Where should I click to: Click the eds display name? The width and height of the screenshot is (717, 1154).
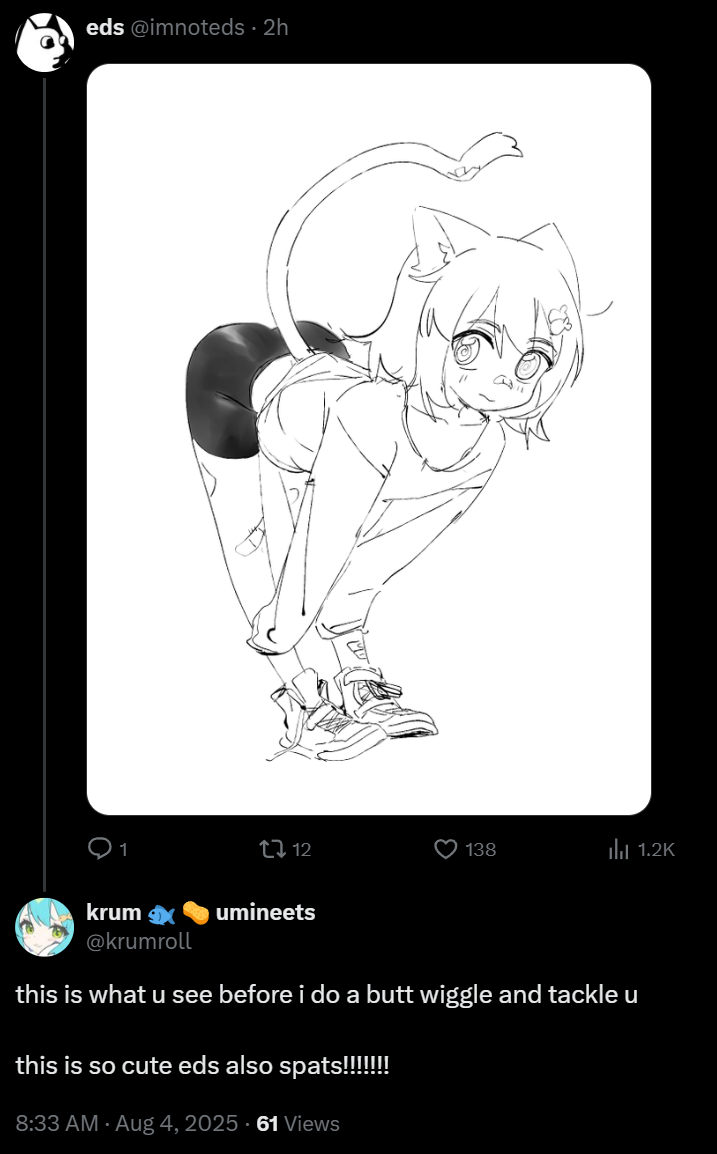click(x=105, y=27)
